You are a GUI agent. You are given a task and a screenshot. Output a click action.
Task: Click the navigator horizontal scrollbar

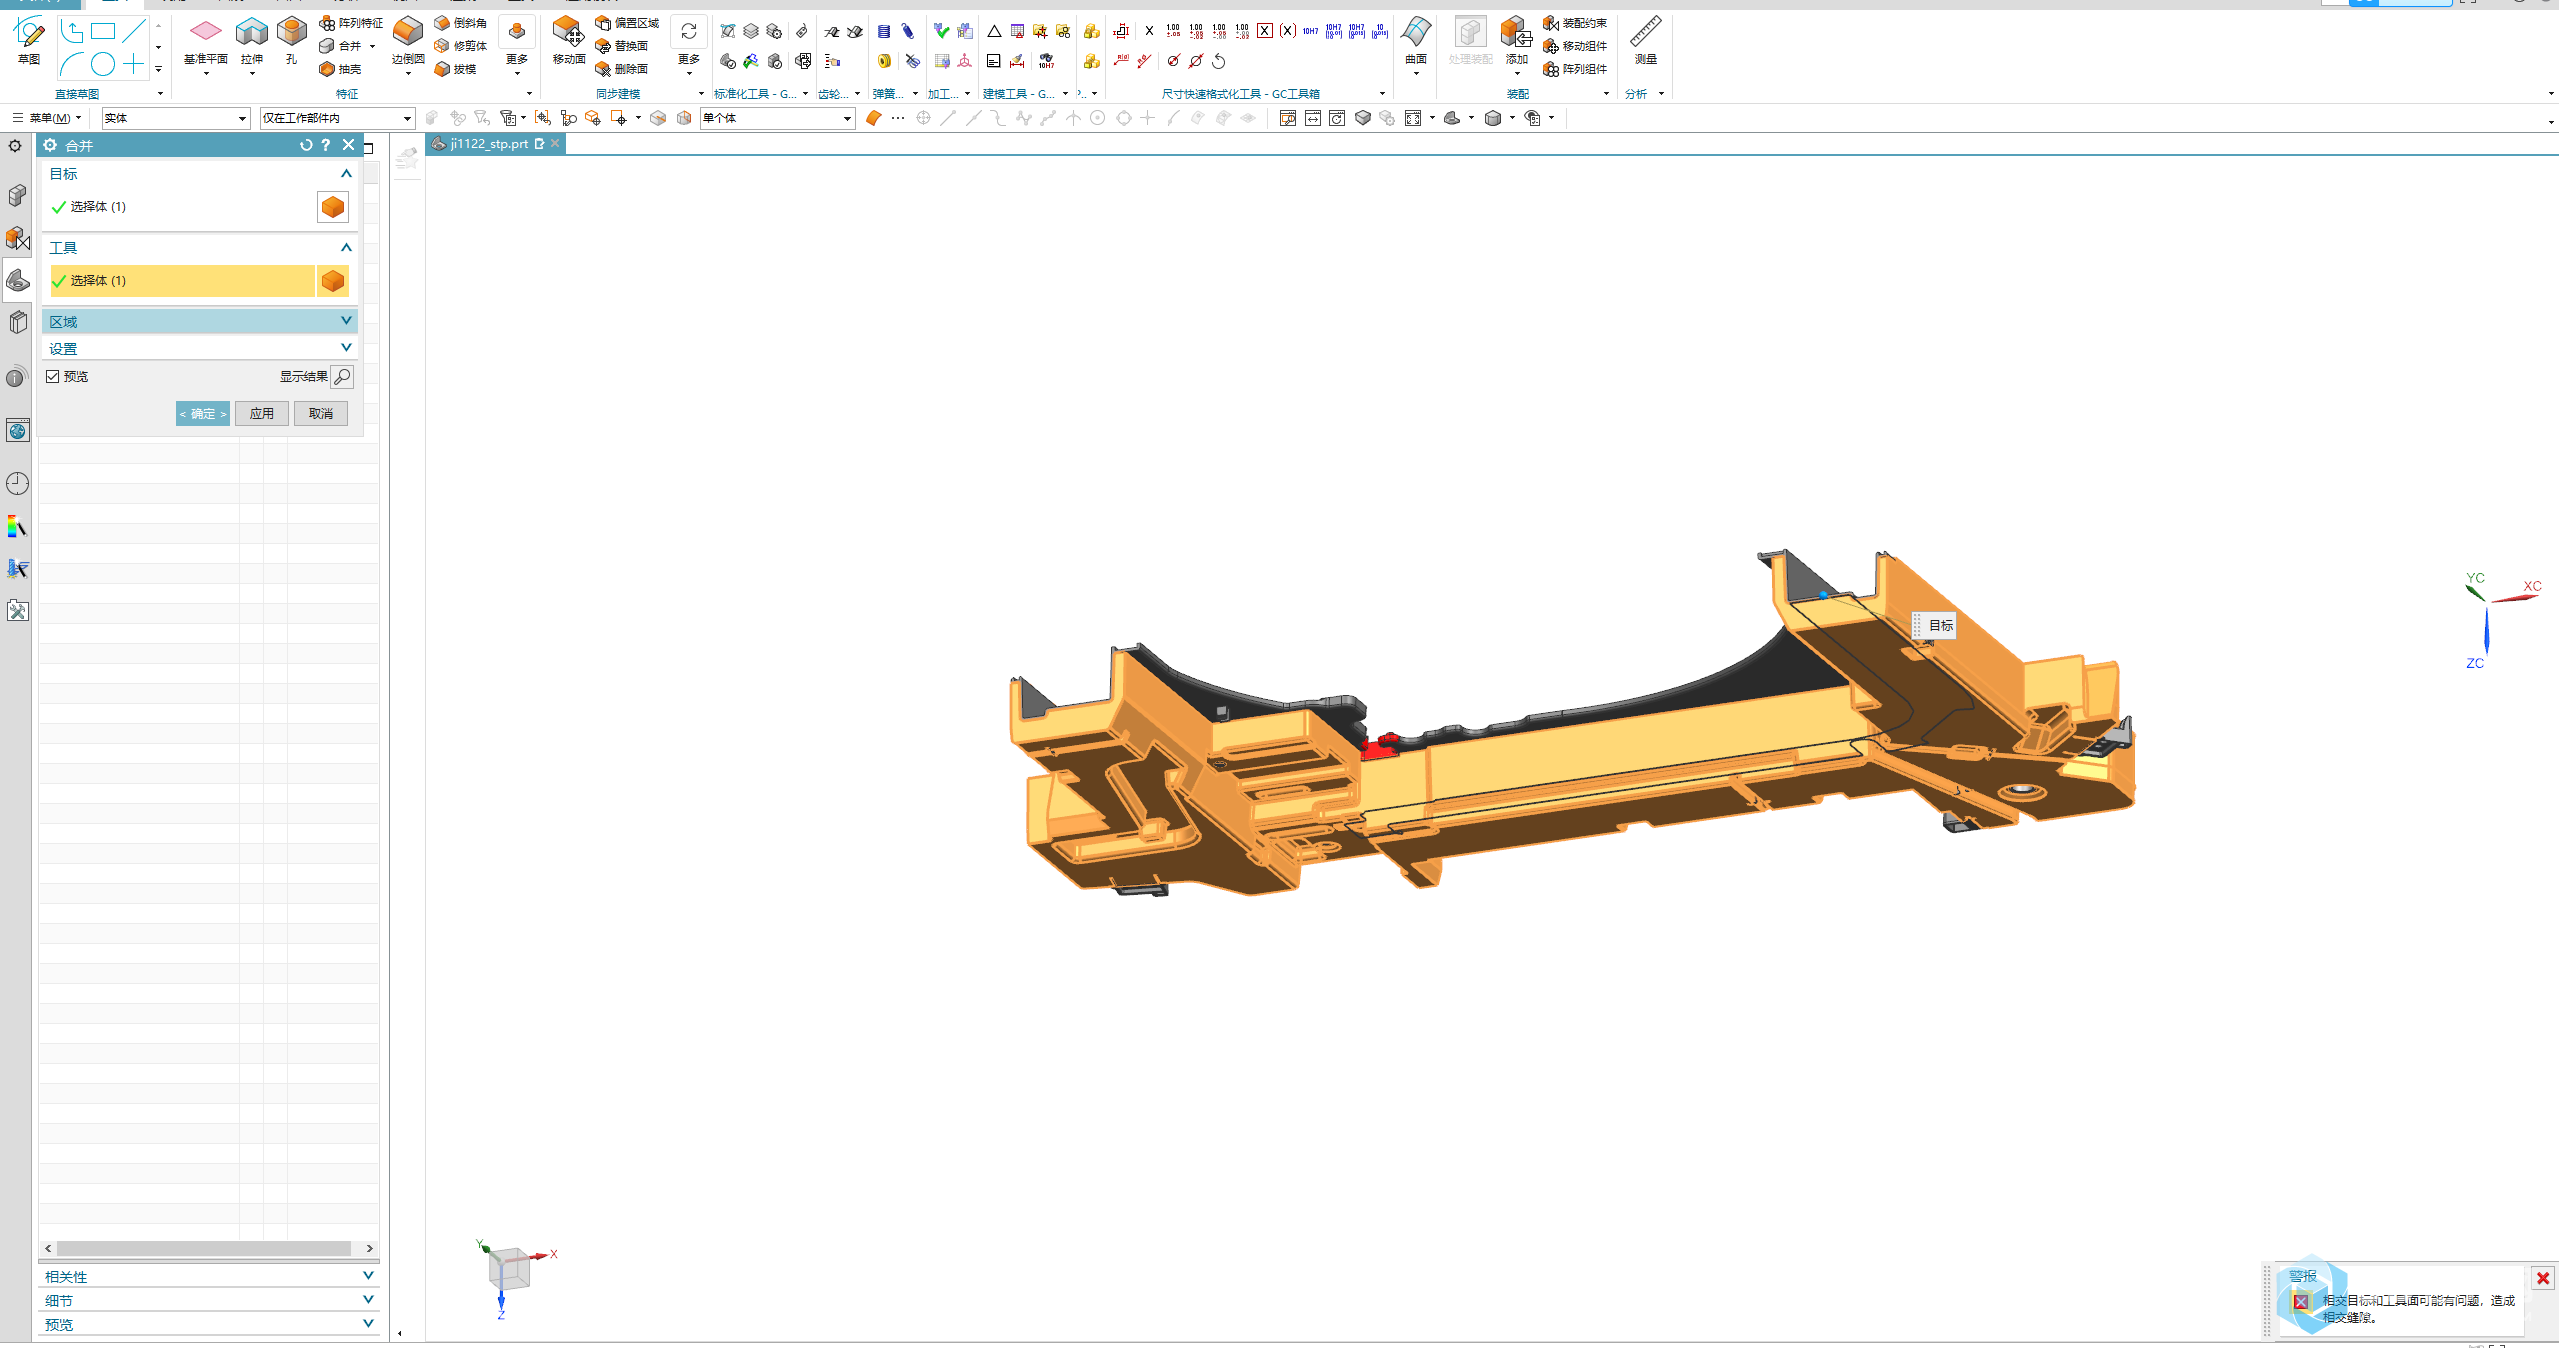204,1249
